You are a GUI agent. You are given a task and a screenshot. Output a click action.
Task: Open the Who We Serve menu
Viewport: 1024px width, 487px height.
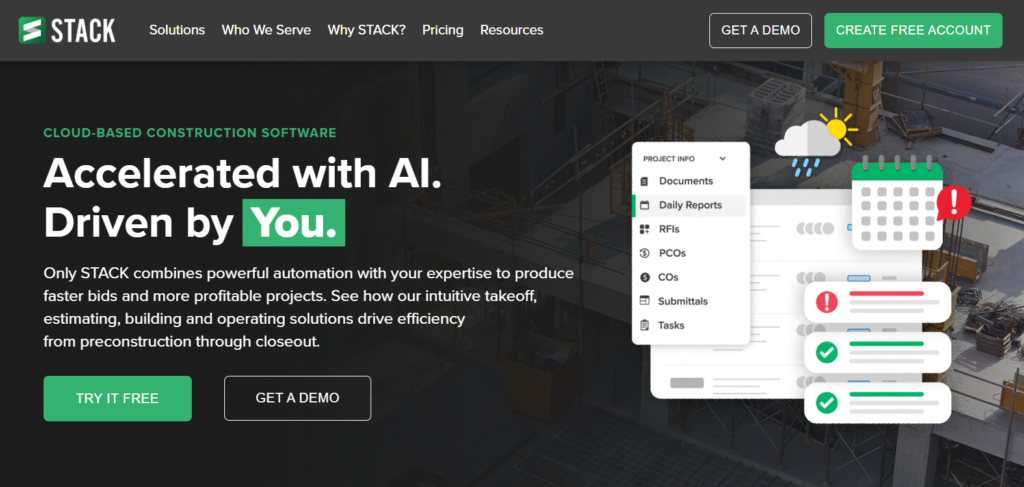pos(266,30)
